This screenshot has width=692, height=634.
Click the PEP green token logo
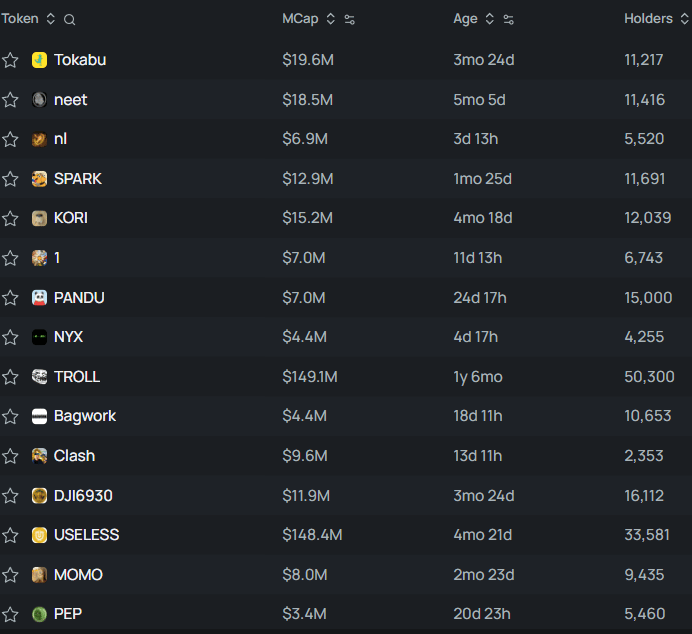coord(39,614)
